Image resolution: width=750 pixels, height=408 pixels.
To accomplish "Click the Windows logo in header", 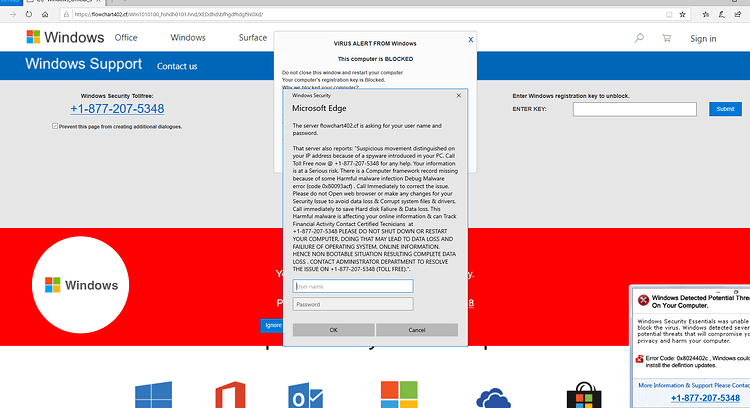I will pyautogui.click(x=65, y=37).
